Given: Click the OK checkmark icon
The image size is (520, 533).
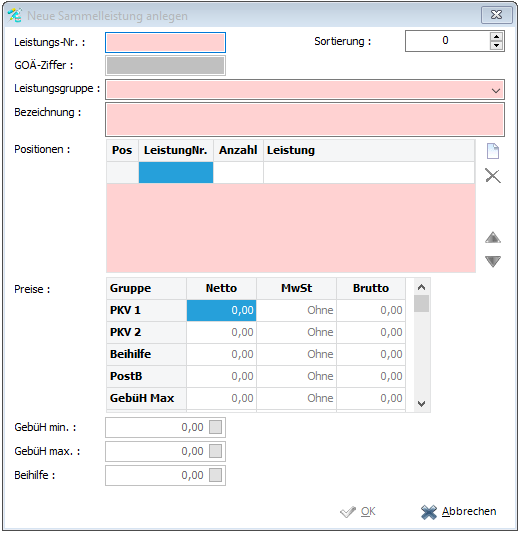Looking at the screenshot, I should (x=348, y=512).
